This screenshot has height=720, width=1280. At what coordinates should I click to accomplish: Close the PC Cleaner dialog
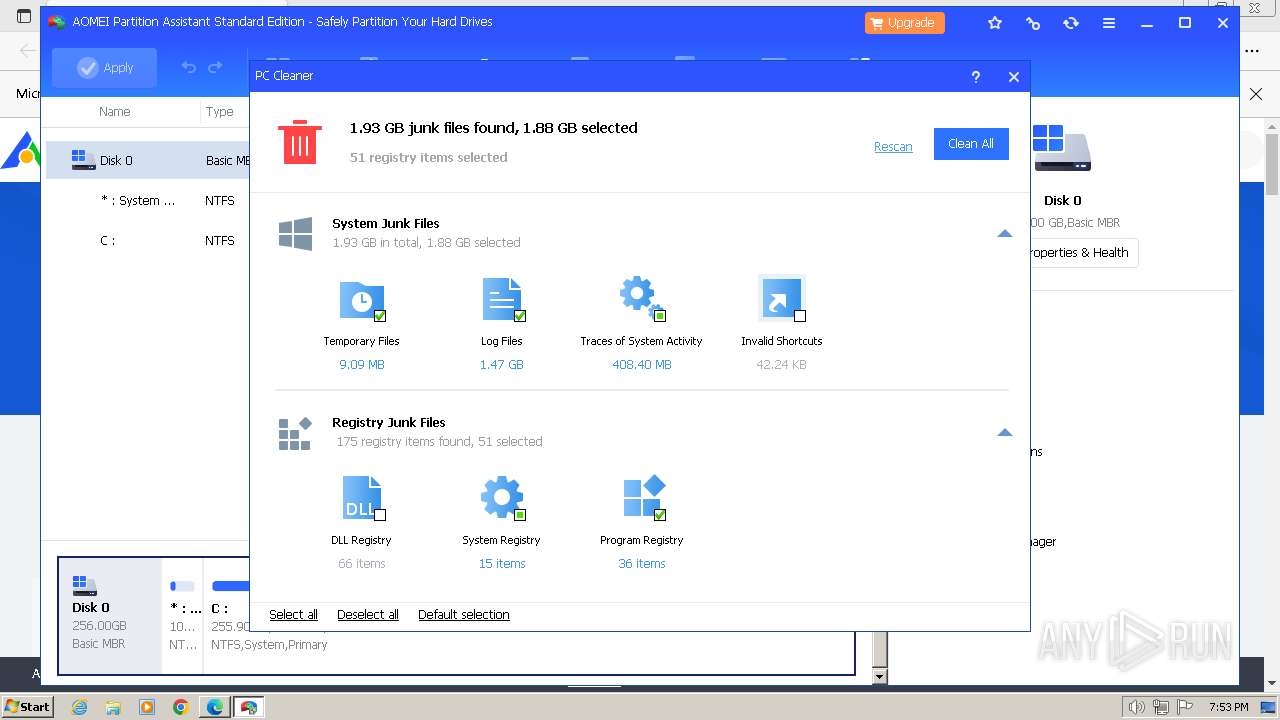(x=1014, y=77)
